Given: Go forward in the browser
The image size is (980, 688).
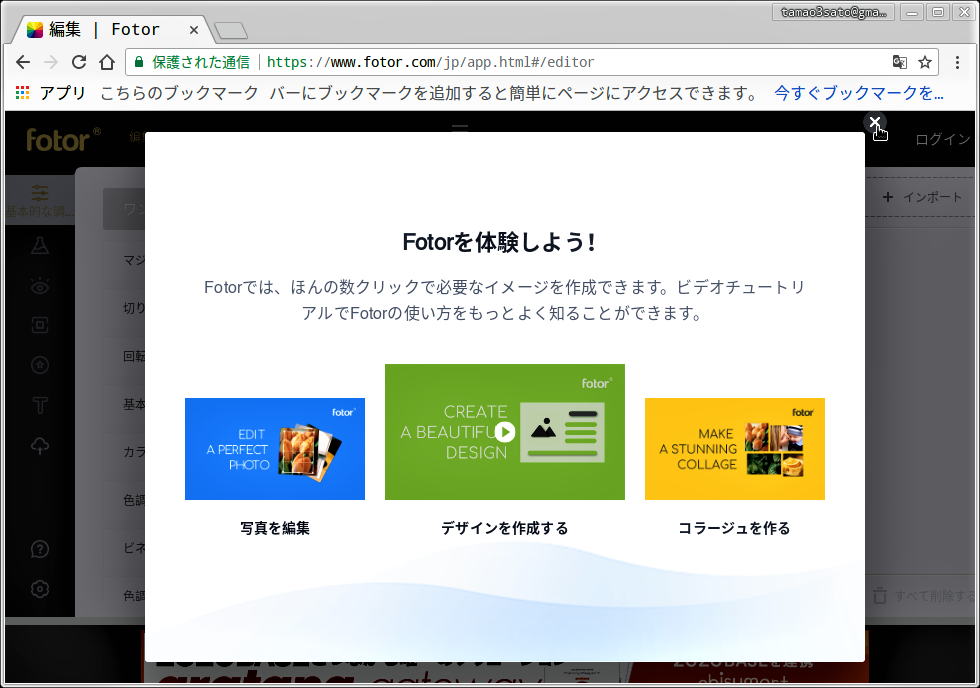Looking at the screenshot, I should [x=51, y=62].
